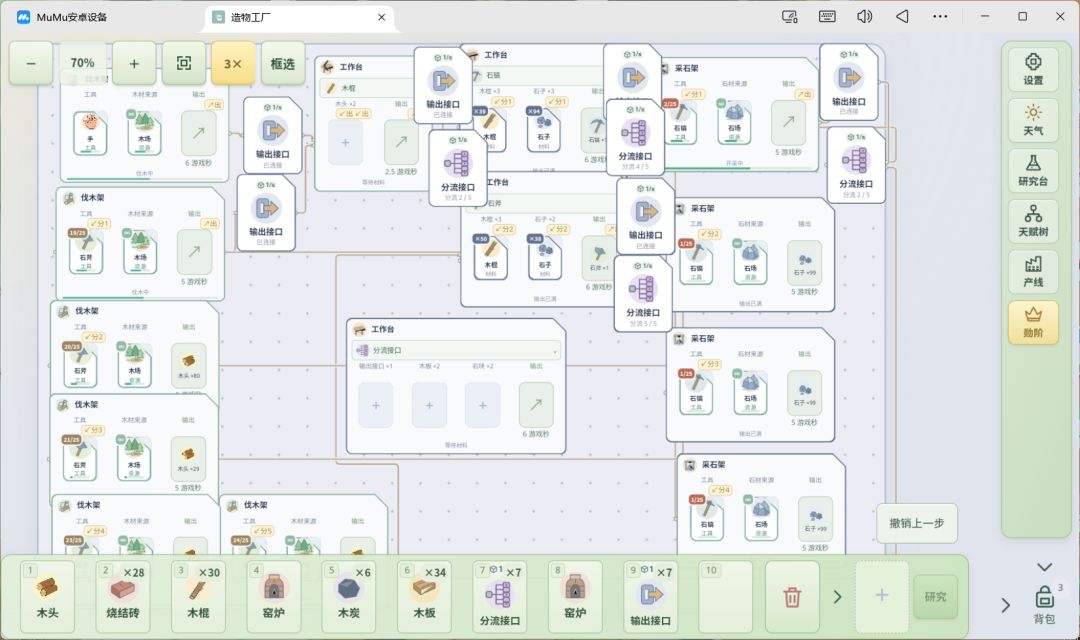1080x640 pixels.
Task: Zoom out with the minus button
Action: [31, 63]
